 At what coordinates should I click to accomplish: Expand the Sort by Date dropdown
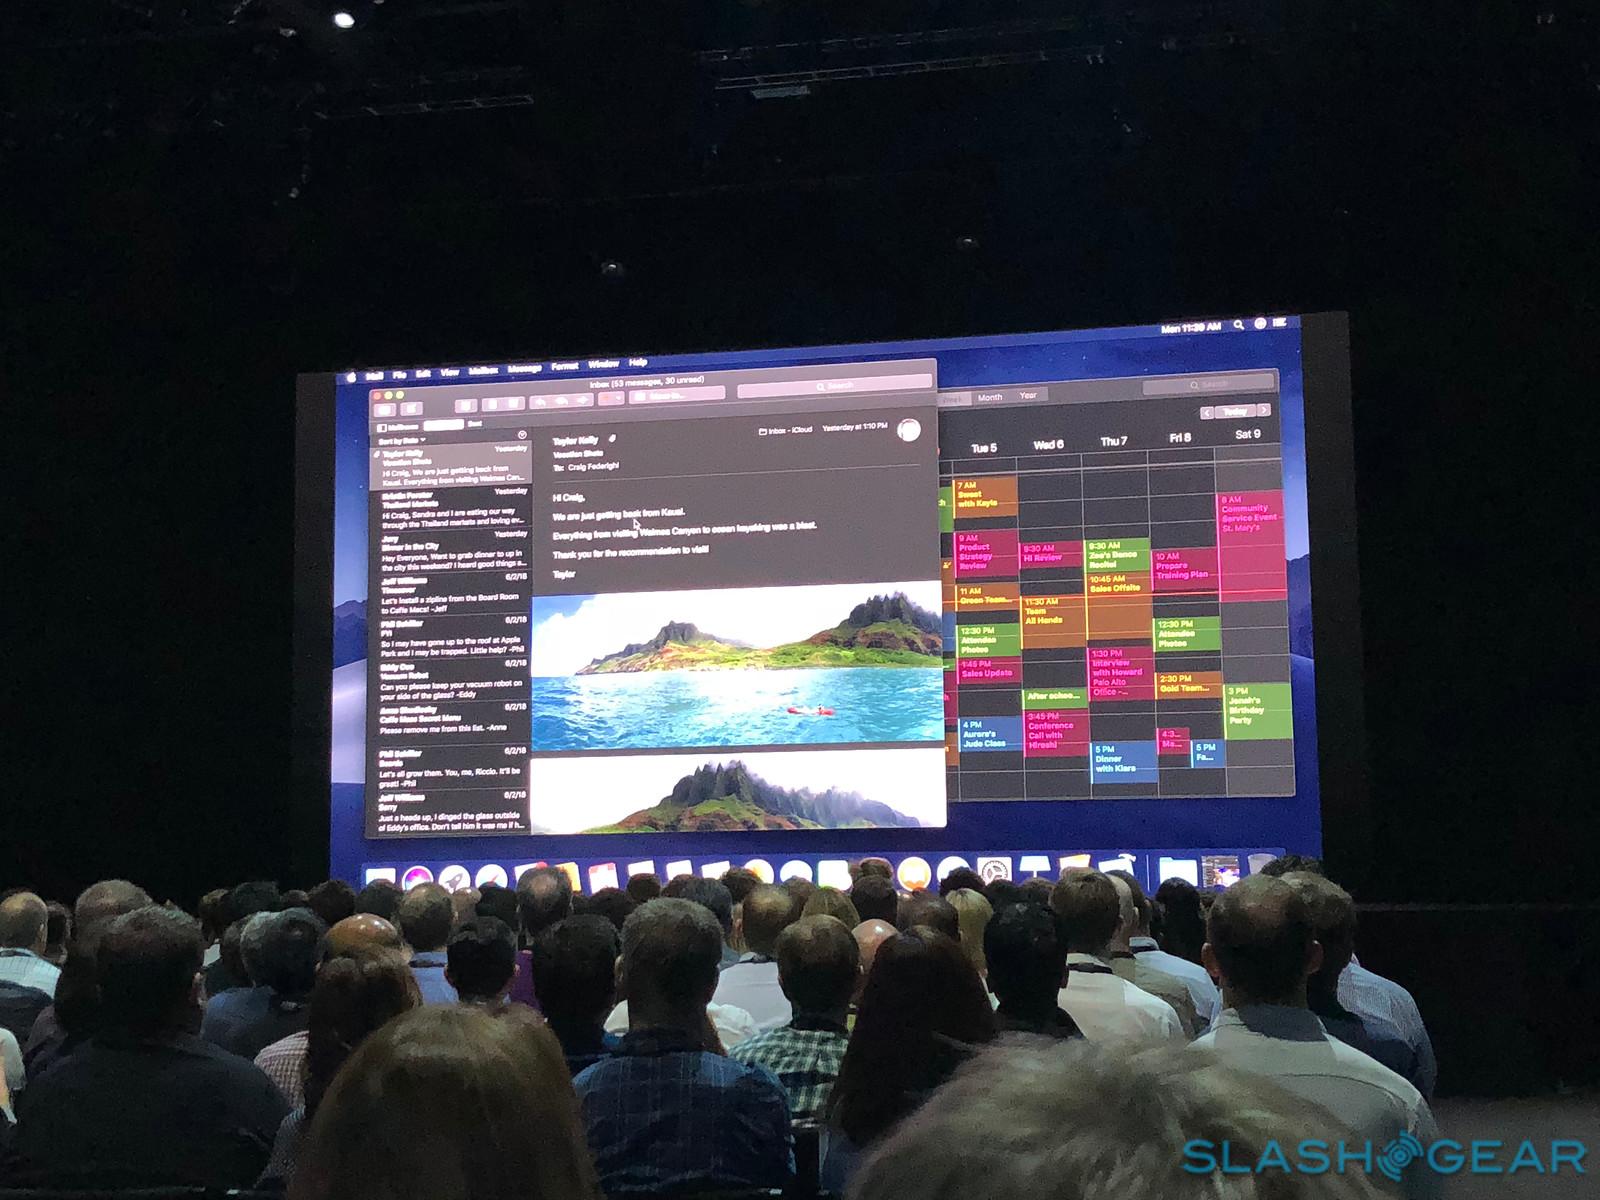tap(401, 440)
